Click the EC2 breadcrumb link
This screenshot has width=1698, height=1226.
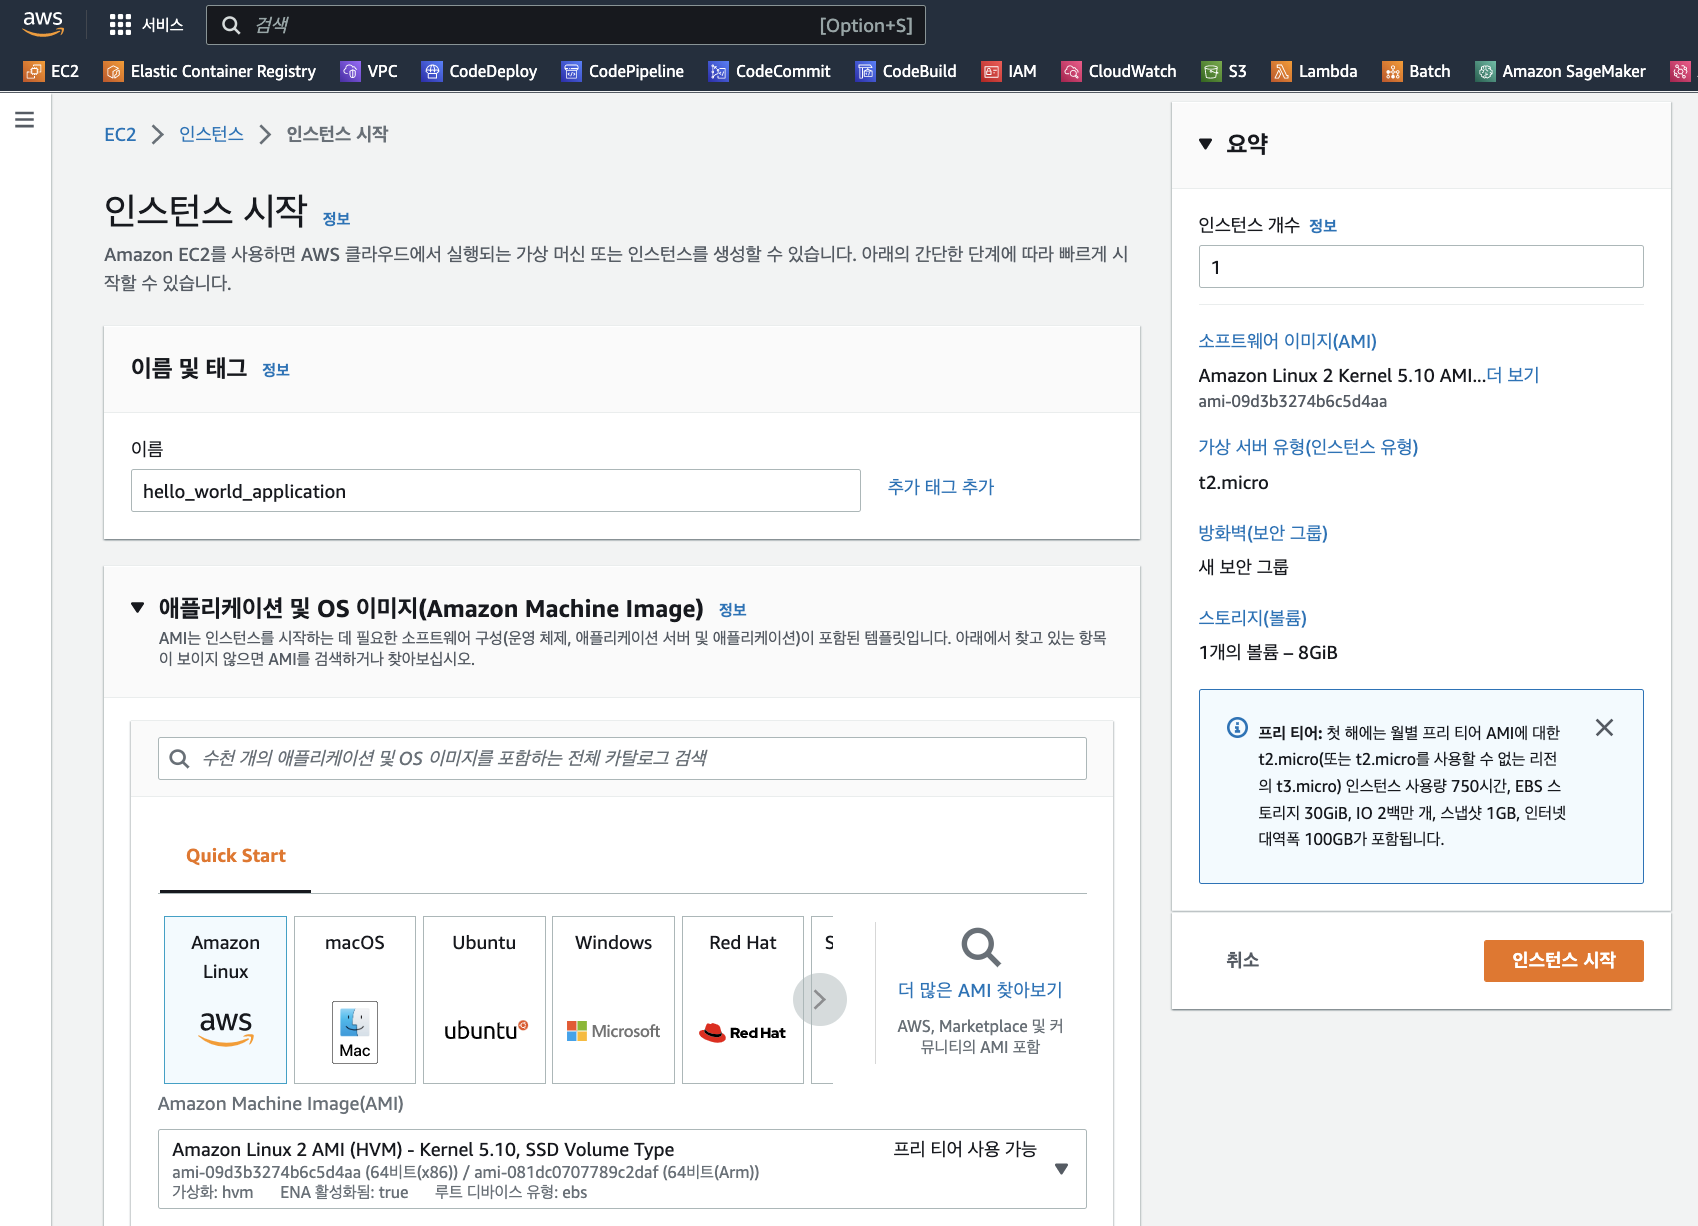coord(120,134)
